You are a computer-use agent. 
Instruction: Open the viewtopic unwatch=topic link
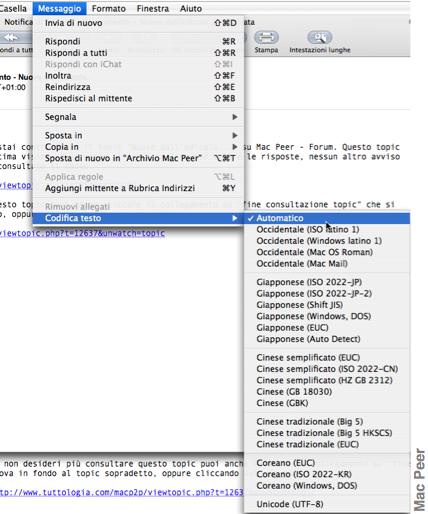(x=82, y=233)
